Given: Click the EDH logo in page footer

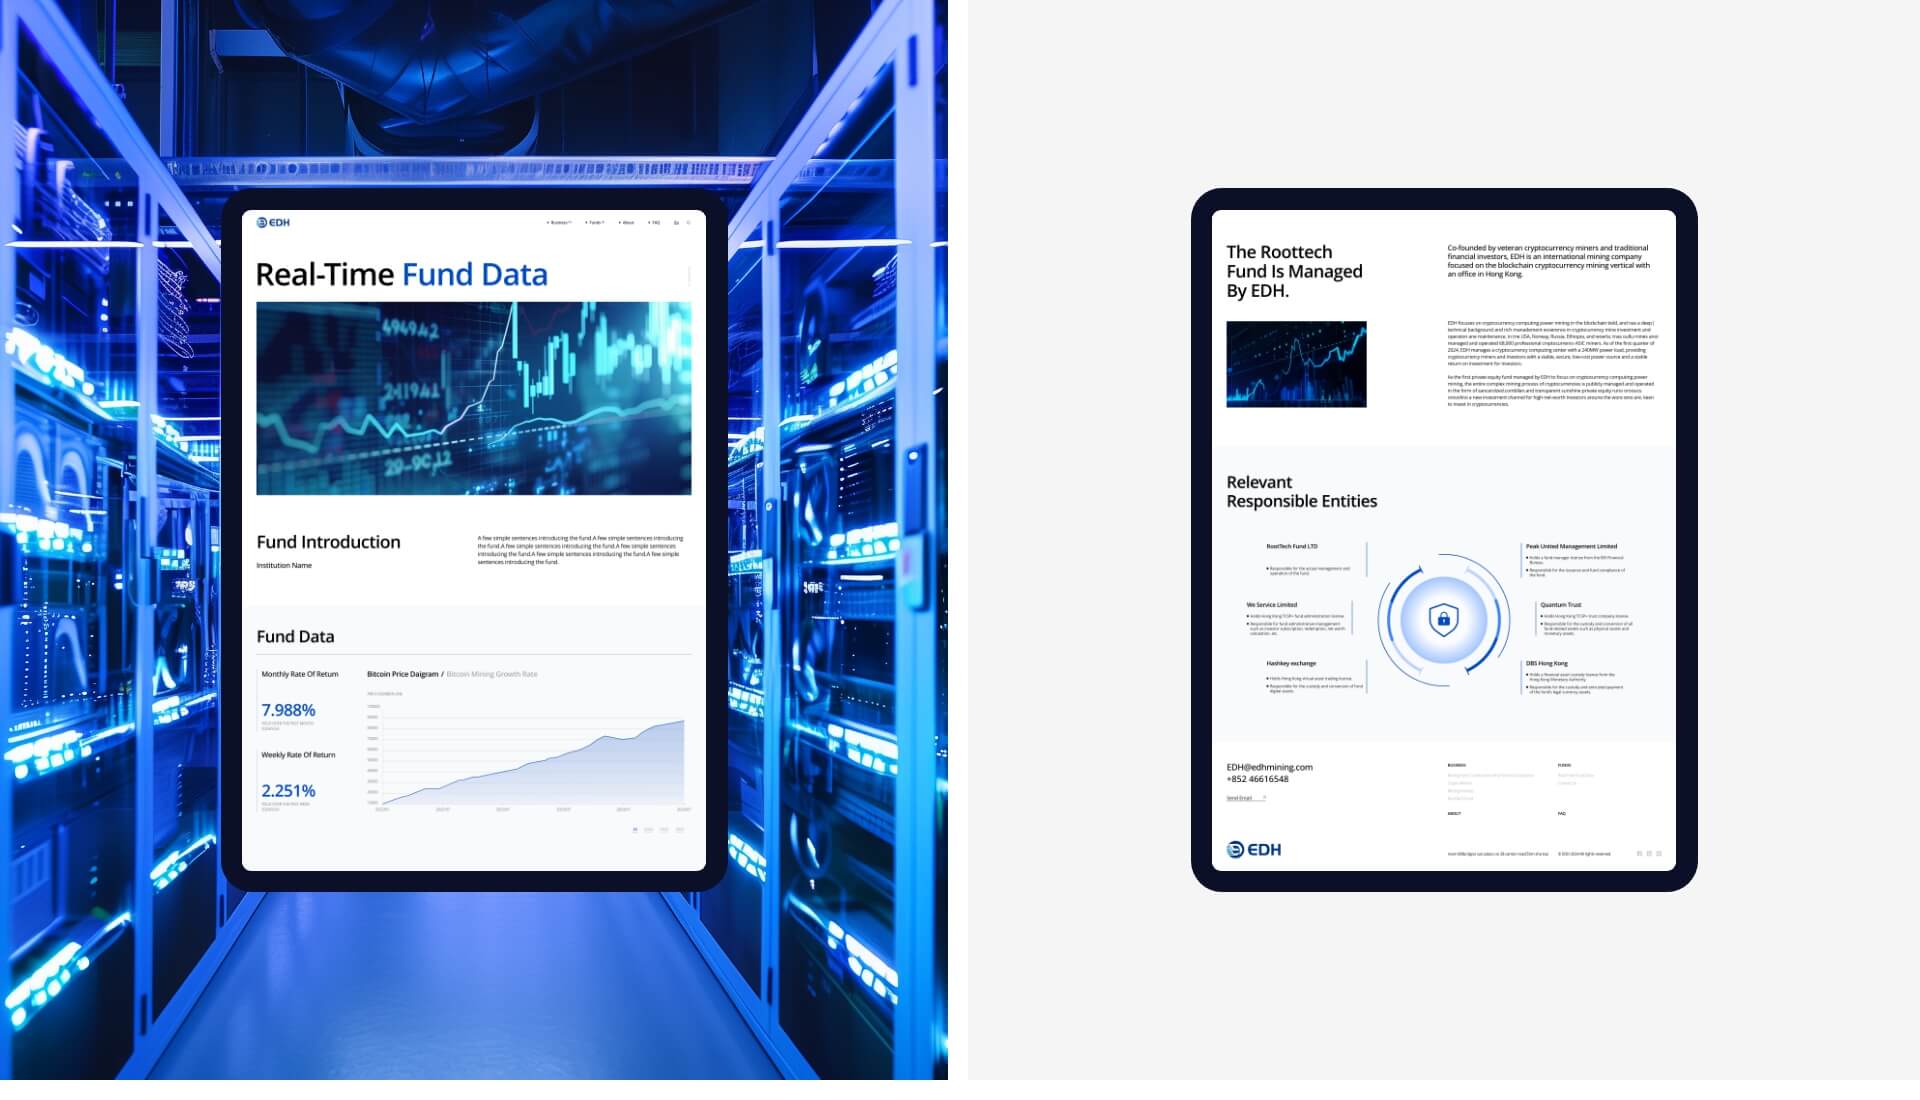Looking at the screenshot, I should pyautogui.click(x=1253, y=850).
